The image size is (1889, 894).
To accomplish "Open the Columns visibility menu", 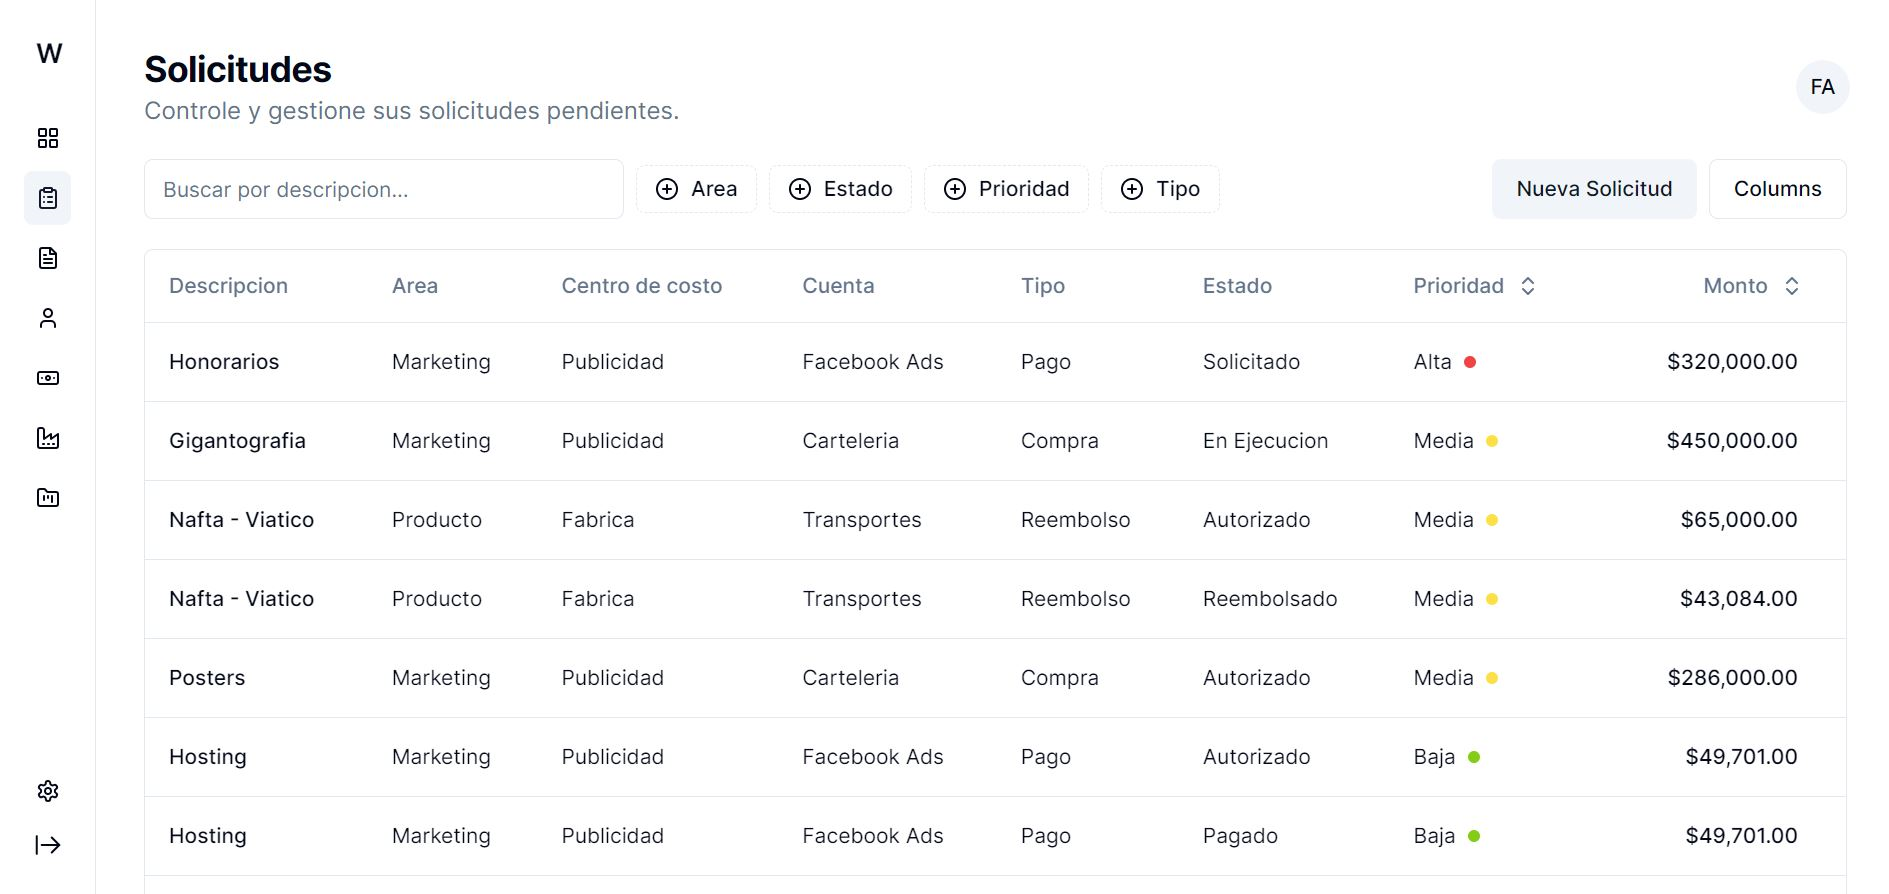I will [x=1777, y=189].
